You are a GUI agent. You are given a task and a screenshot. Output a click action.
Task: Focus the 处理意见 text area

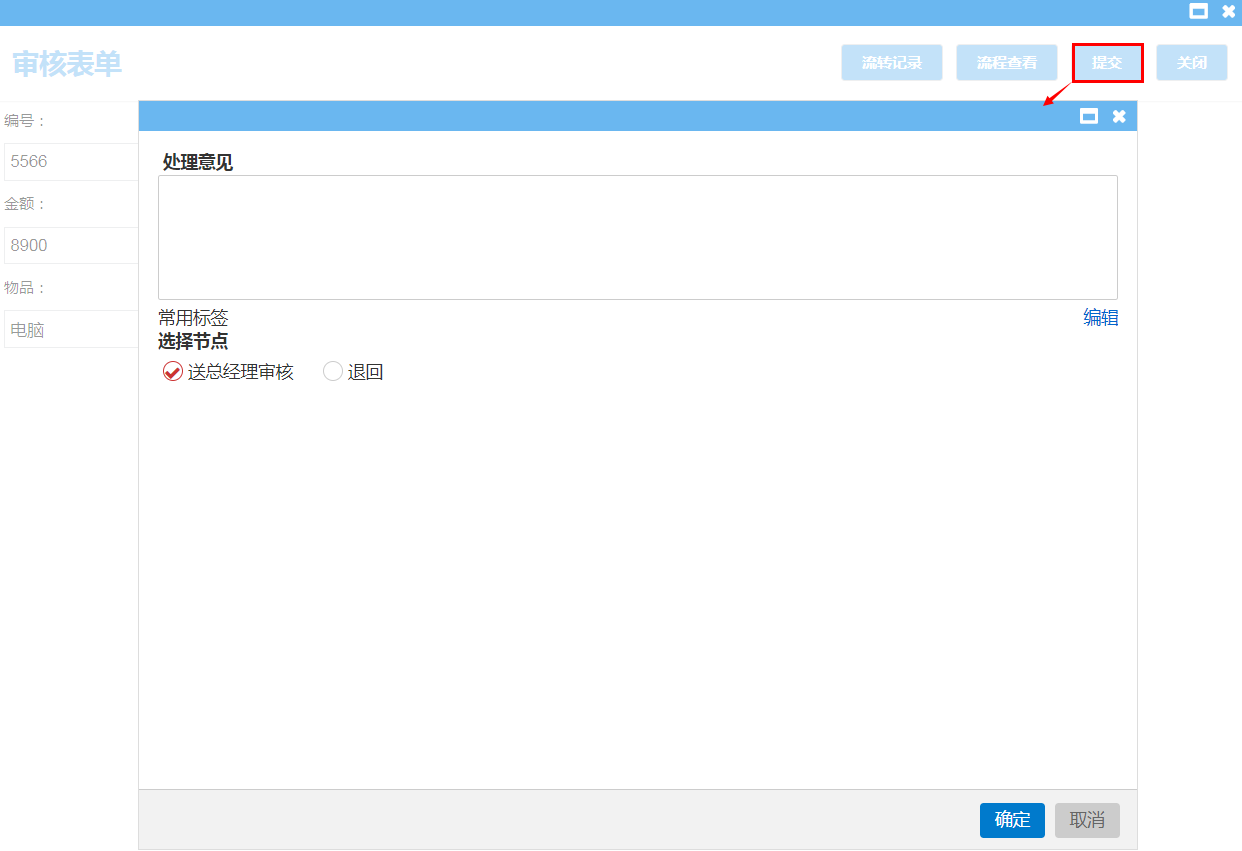point(637,237)
